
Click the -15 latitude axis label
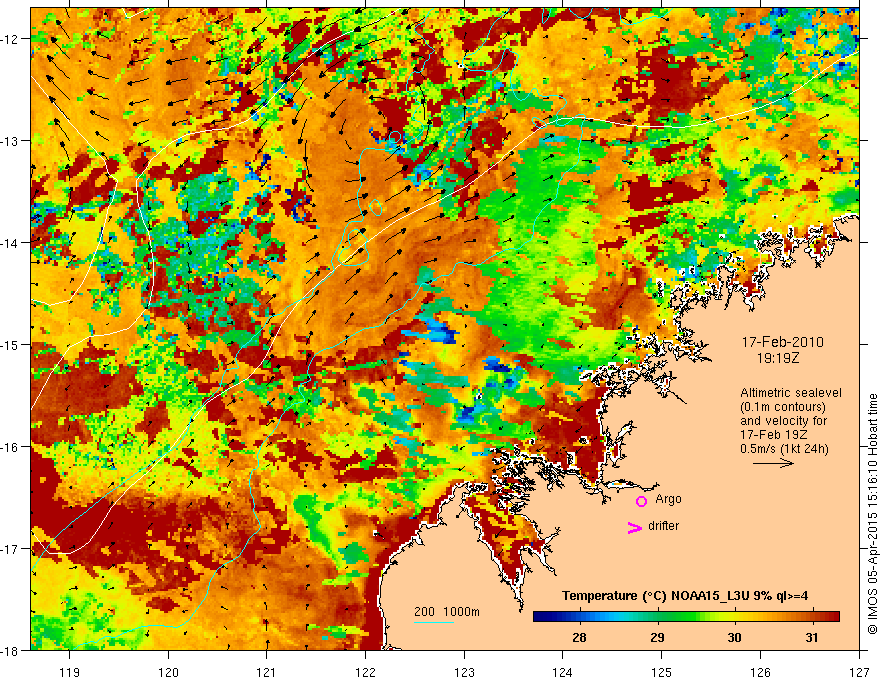(x=10, y=344)
